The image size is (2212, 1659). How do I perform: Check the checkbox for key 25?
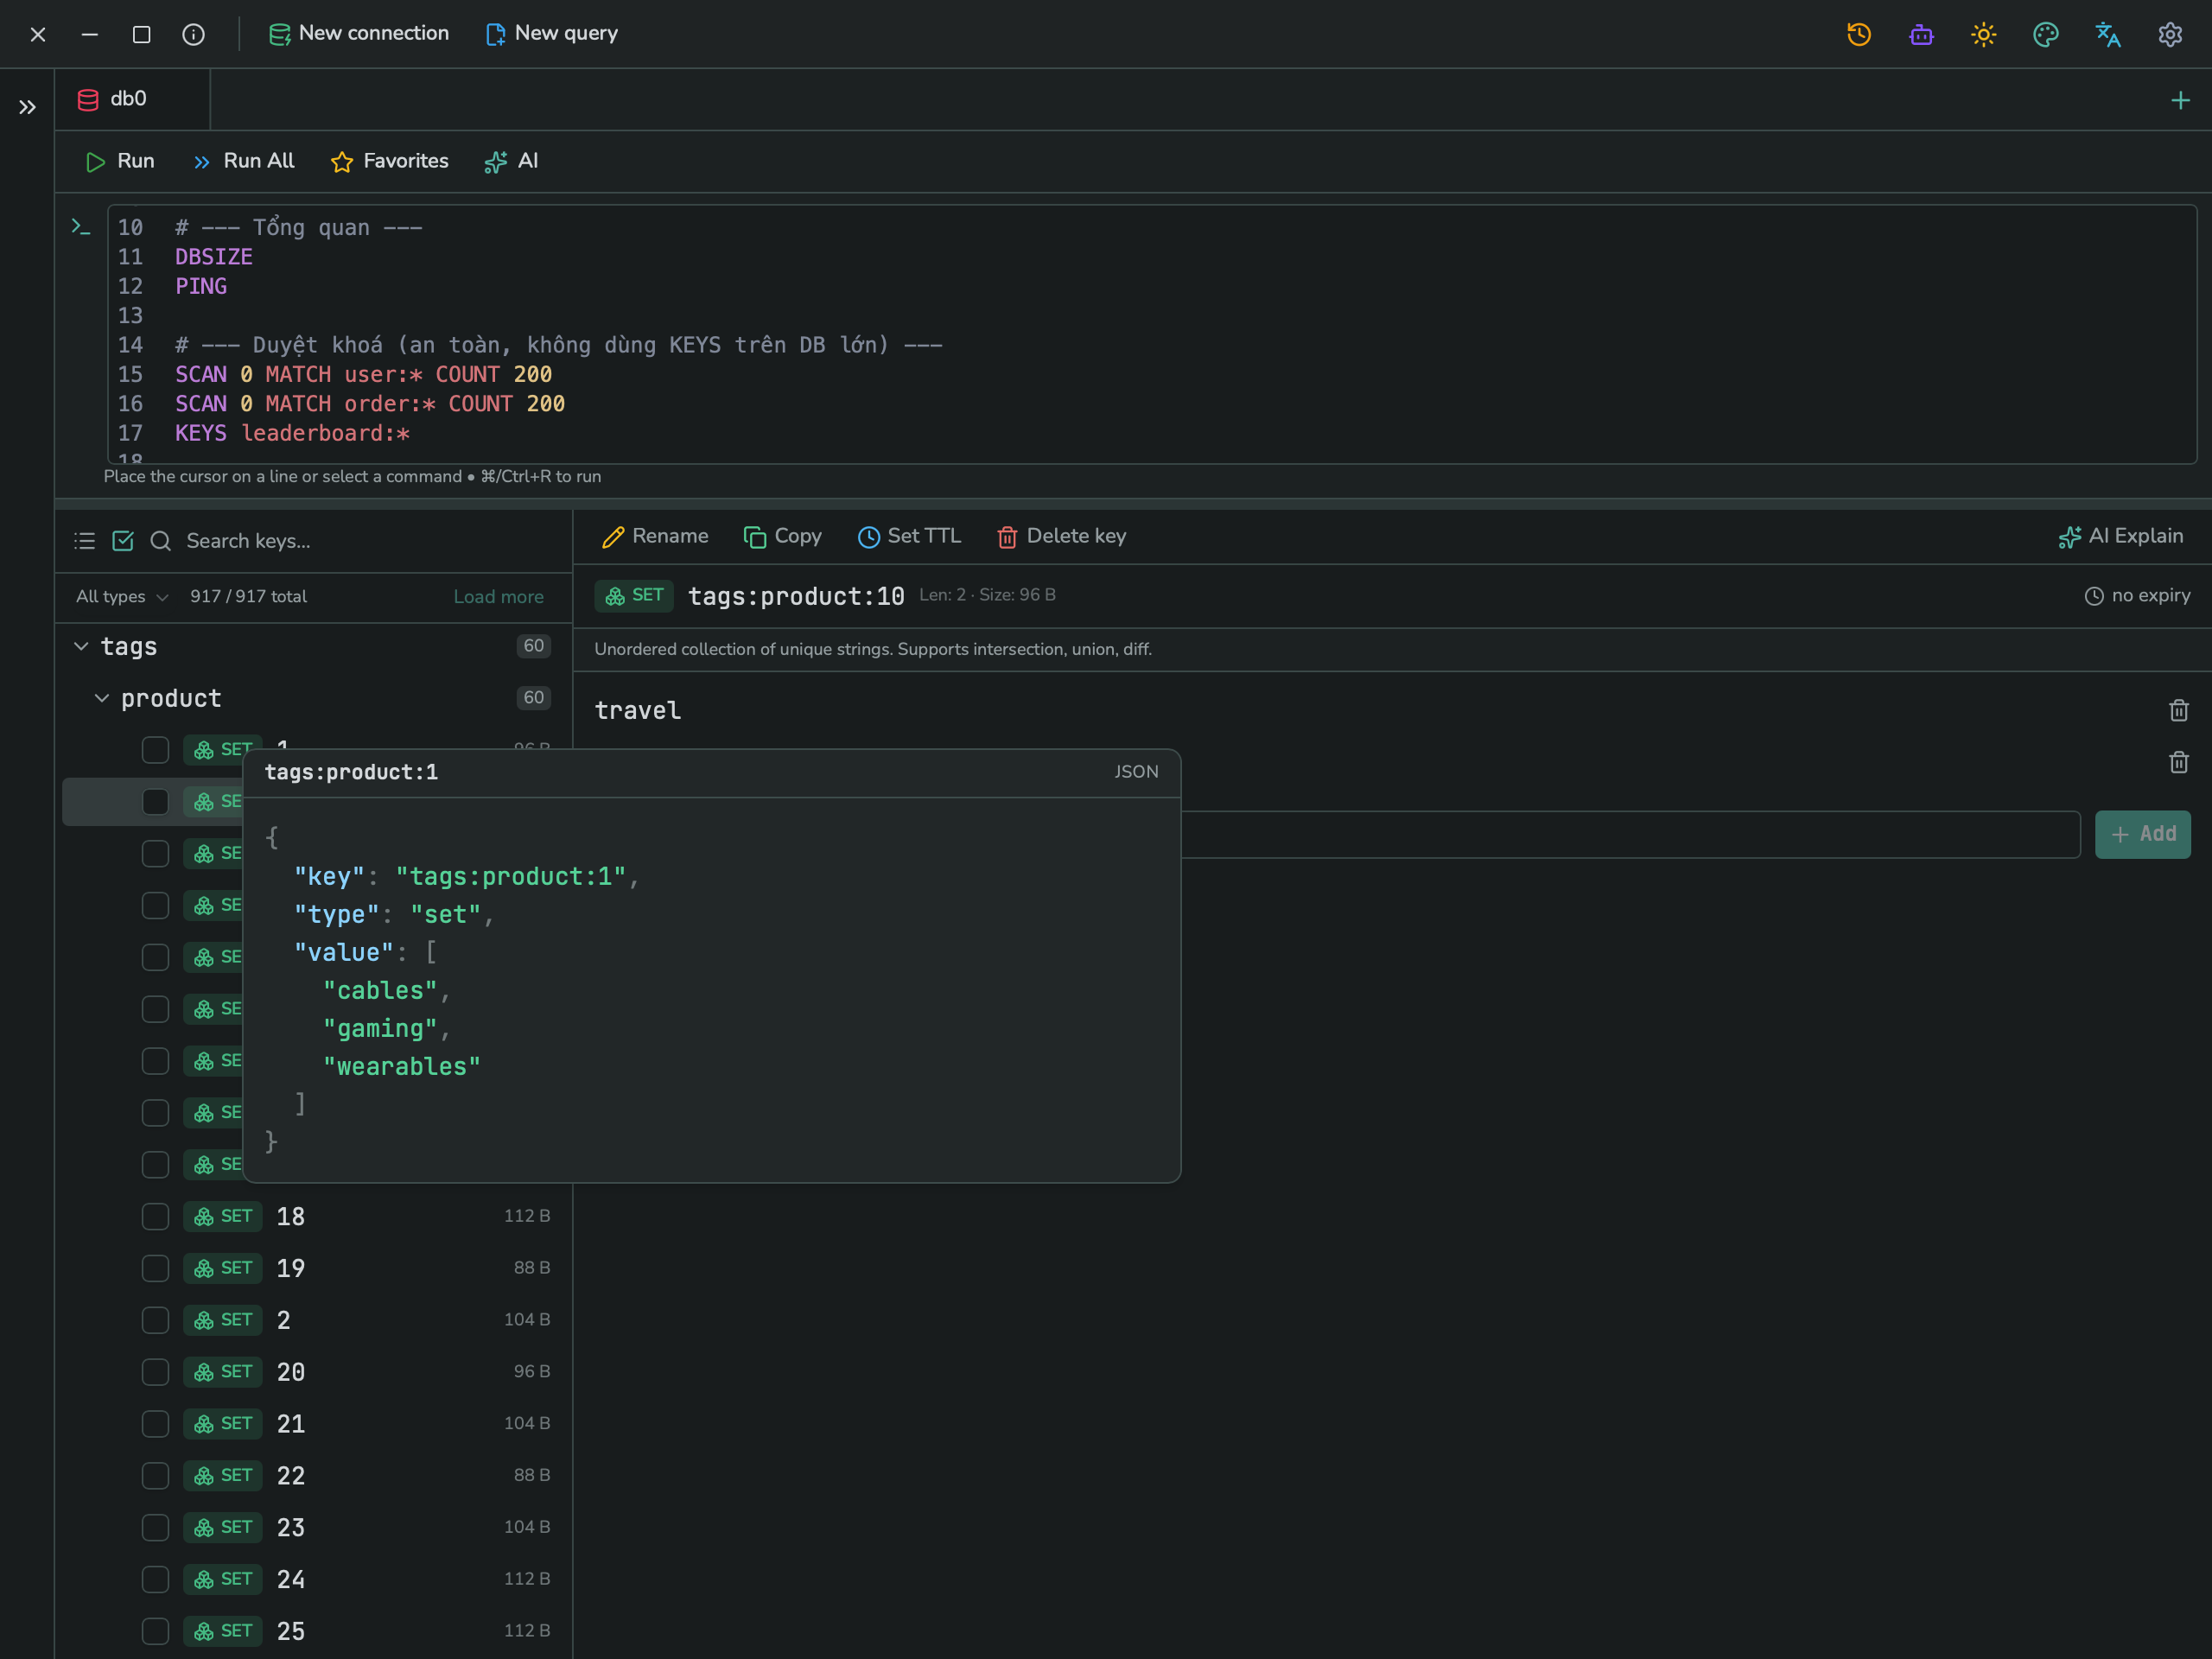pos(155,1631)
